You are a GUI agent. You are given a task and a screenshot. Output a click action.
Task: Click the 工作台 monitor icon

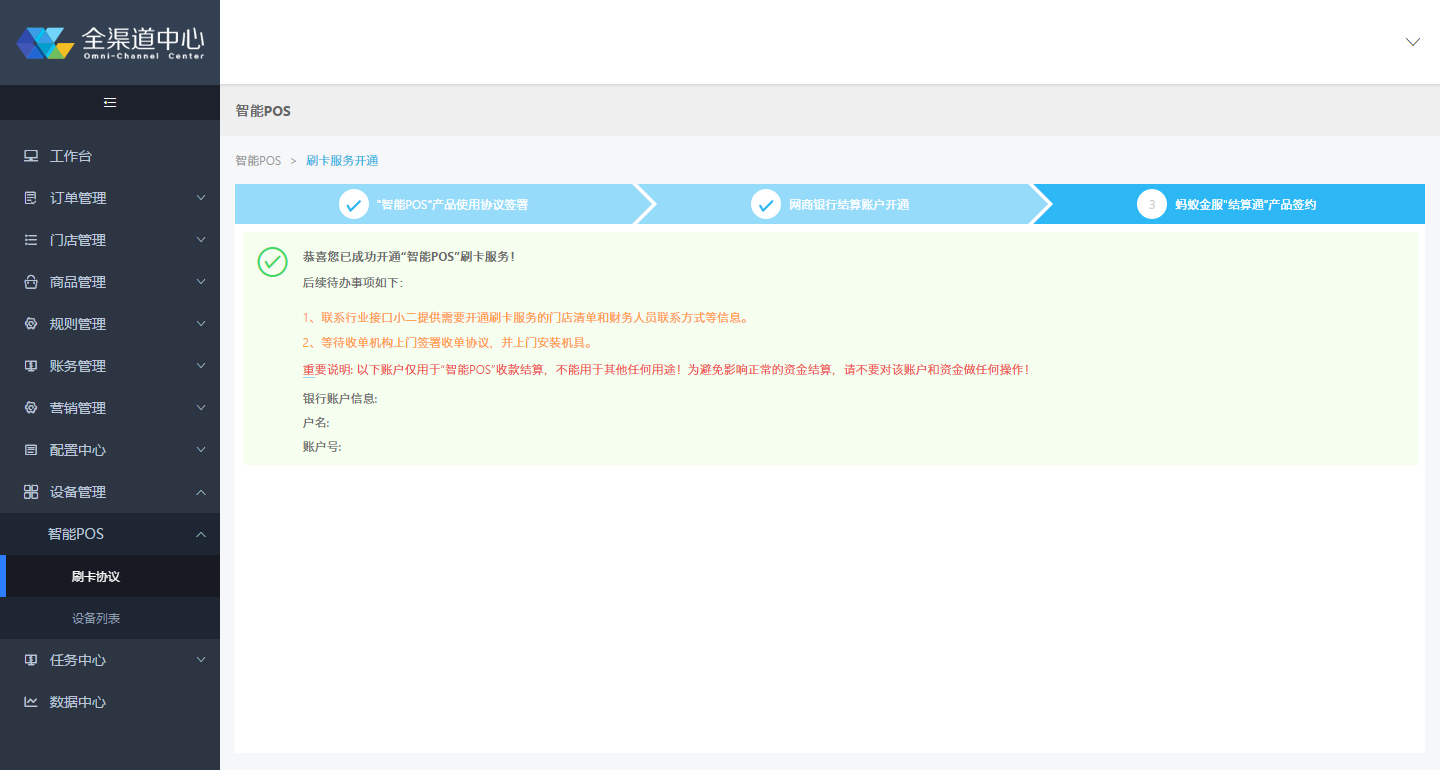coord(31,156)
